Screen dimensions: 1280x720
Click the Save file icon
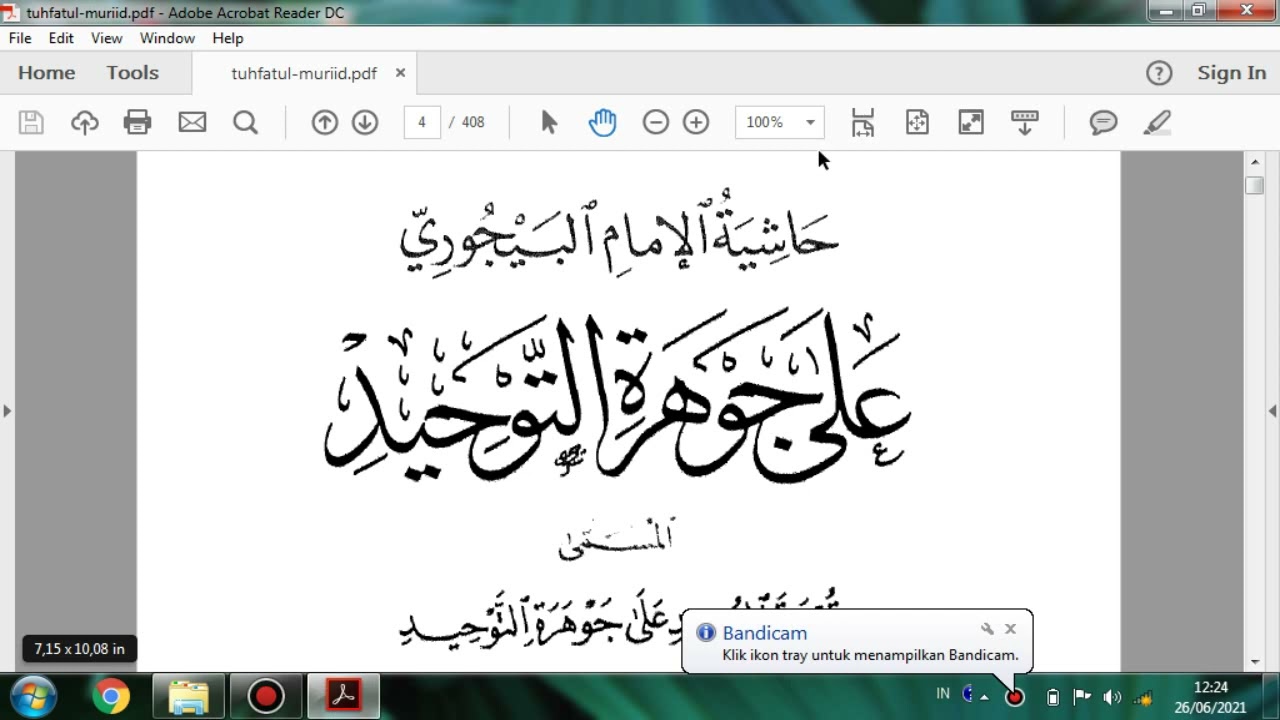(x=31, y=122)
